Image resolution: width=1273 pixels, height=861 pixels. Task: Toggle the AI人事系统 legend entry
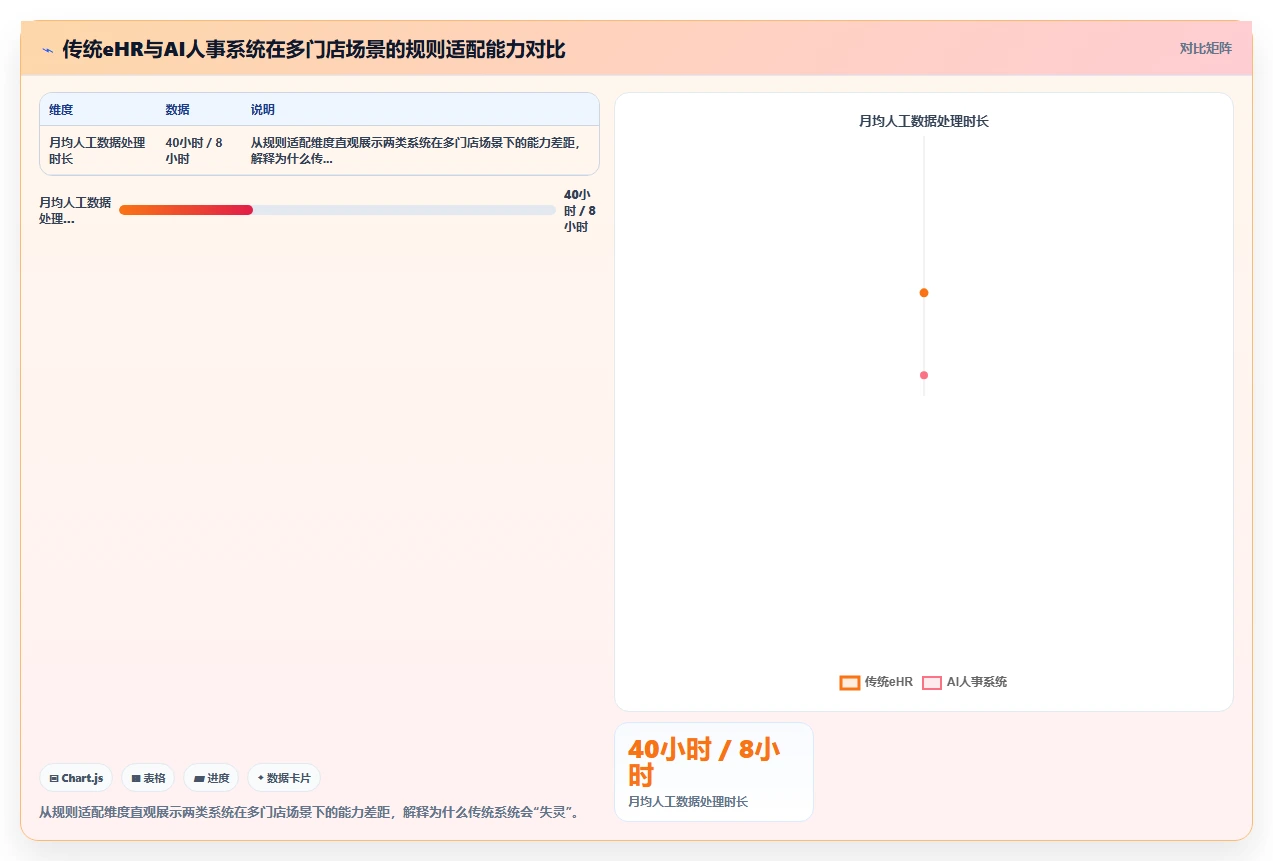(x=964, y=682)
